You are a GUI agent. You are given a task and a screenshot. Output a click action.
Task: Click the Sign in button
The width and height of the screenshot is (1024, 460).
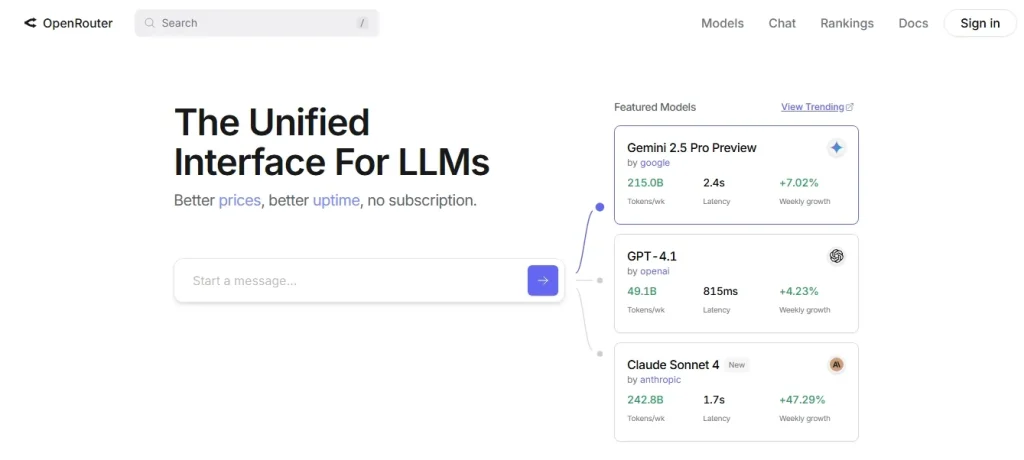tap(980, 23)
